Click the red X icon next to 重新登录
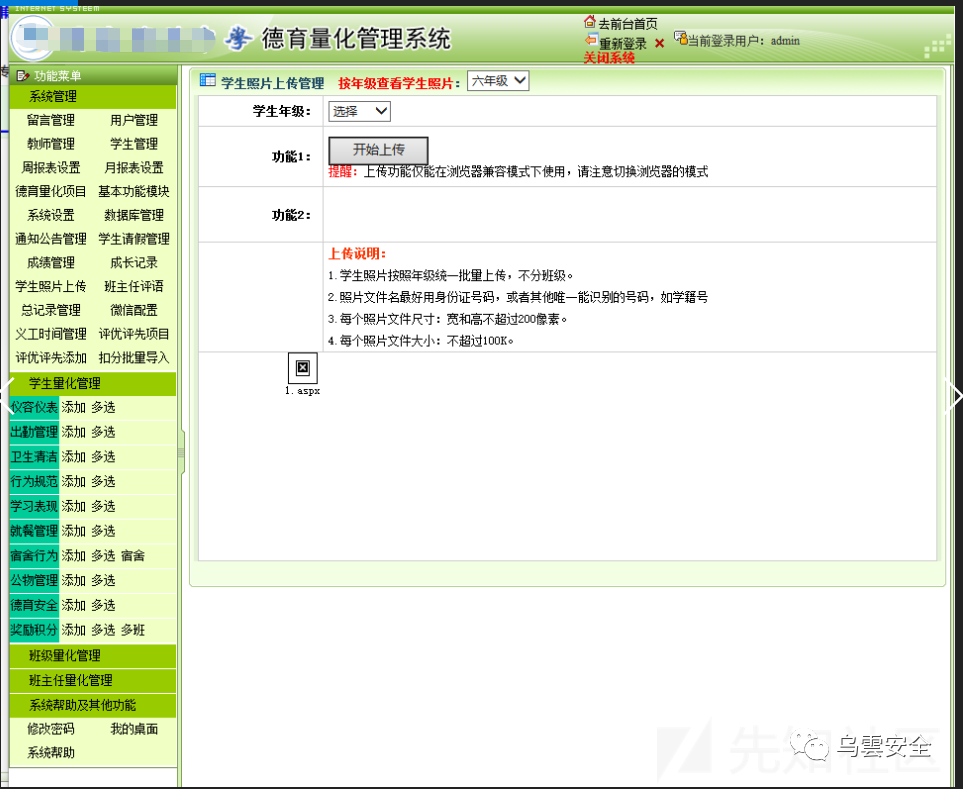963x789 pixels. tap(657, 40)
